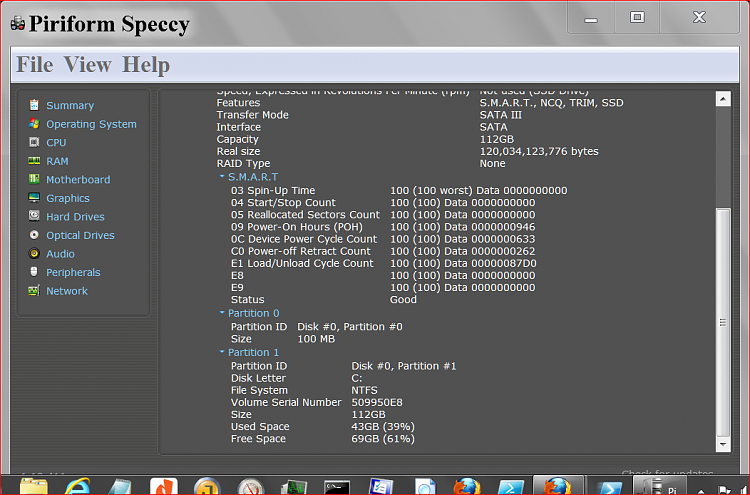Select the Hard Drives section
This screenshot has width=750, height=495.
(x=75, y=217)
